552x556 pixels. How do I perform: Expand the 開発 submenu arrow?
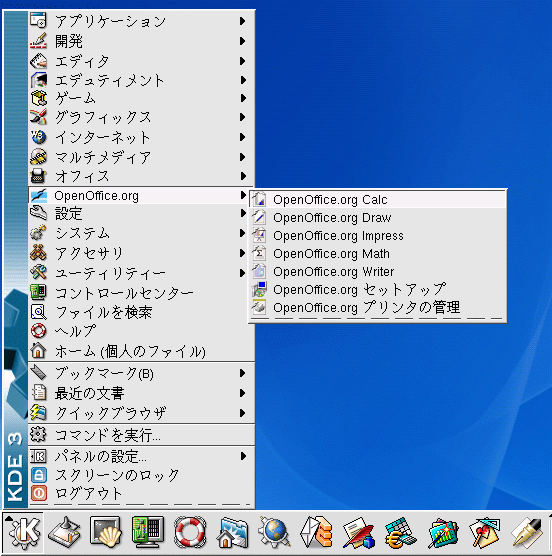click(242, 41)
